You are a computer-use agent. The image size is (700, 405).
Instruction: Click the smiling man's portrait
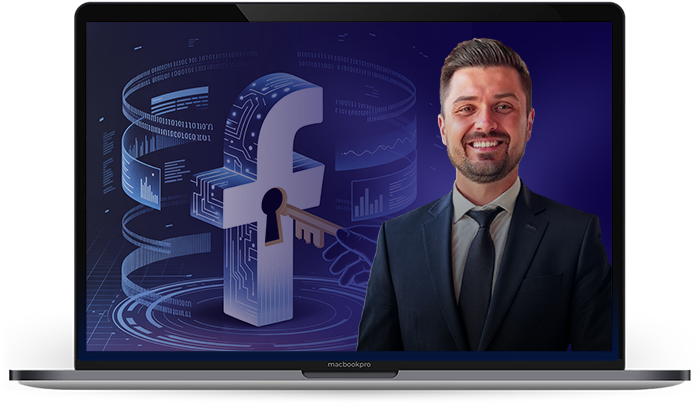coord(485,195)
